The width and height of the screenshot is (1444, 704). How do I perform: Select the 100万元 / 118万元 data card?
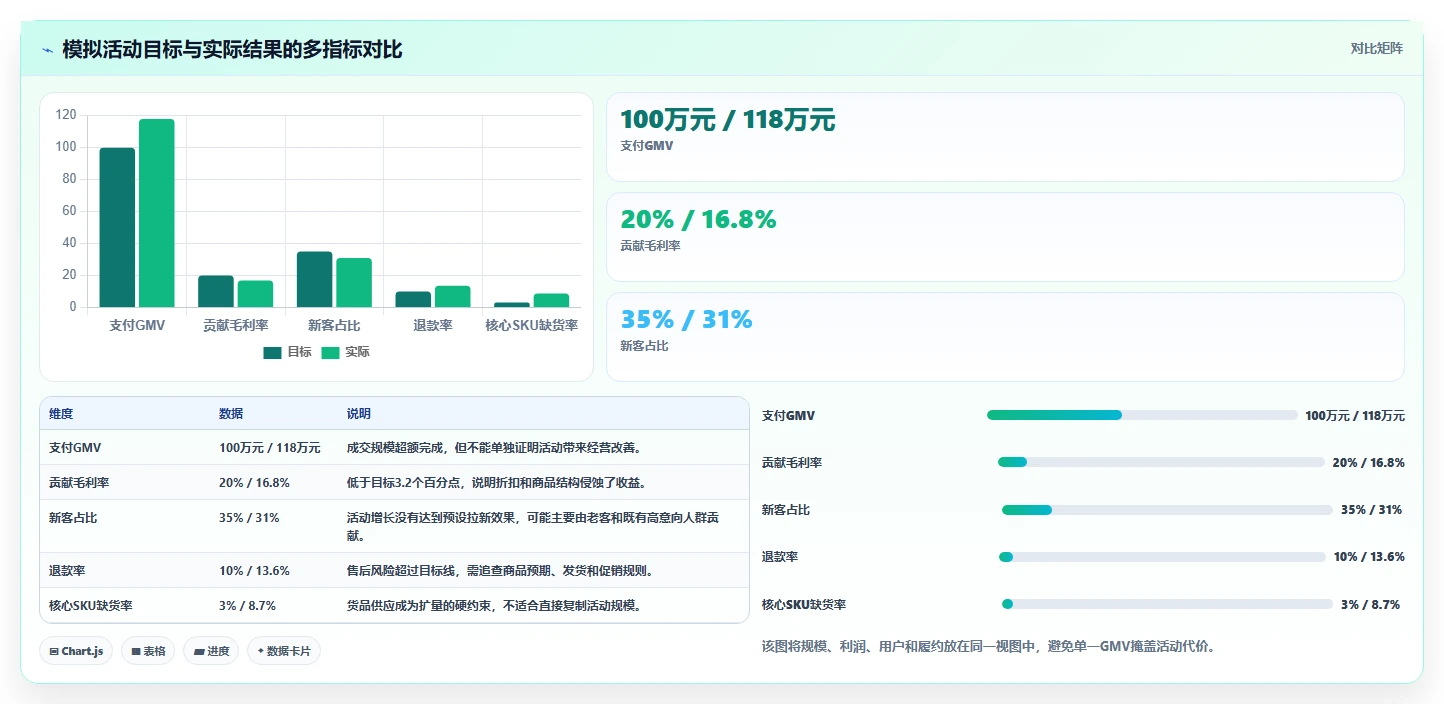pos(1005,137)
